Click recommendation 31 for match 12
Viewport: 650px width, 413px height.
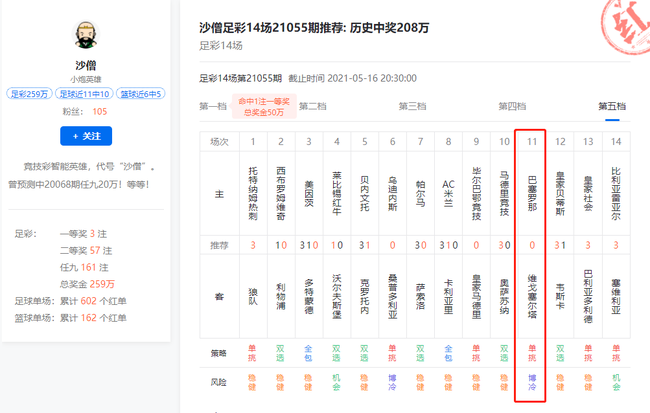pyautogui.click(x=560, y=245)
